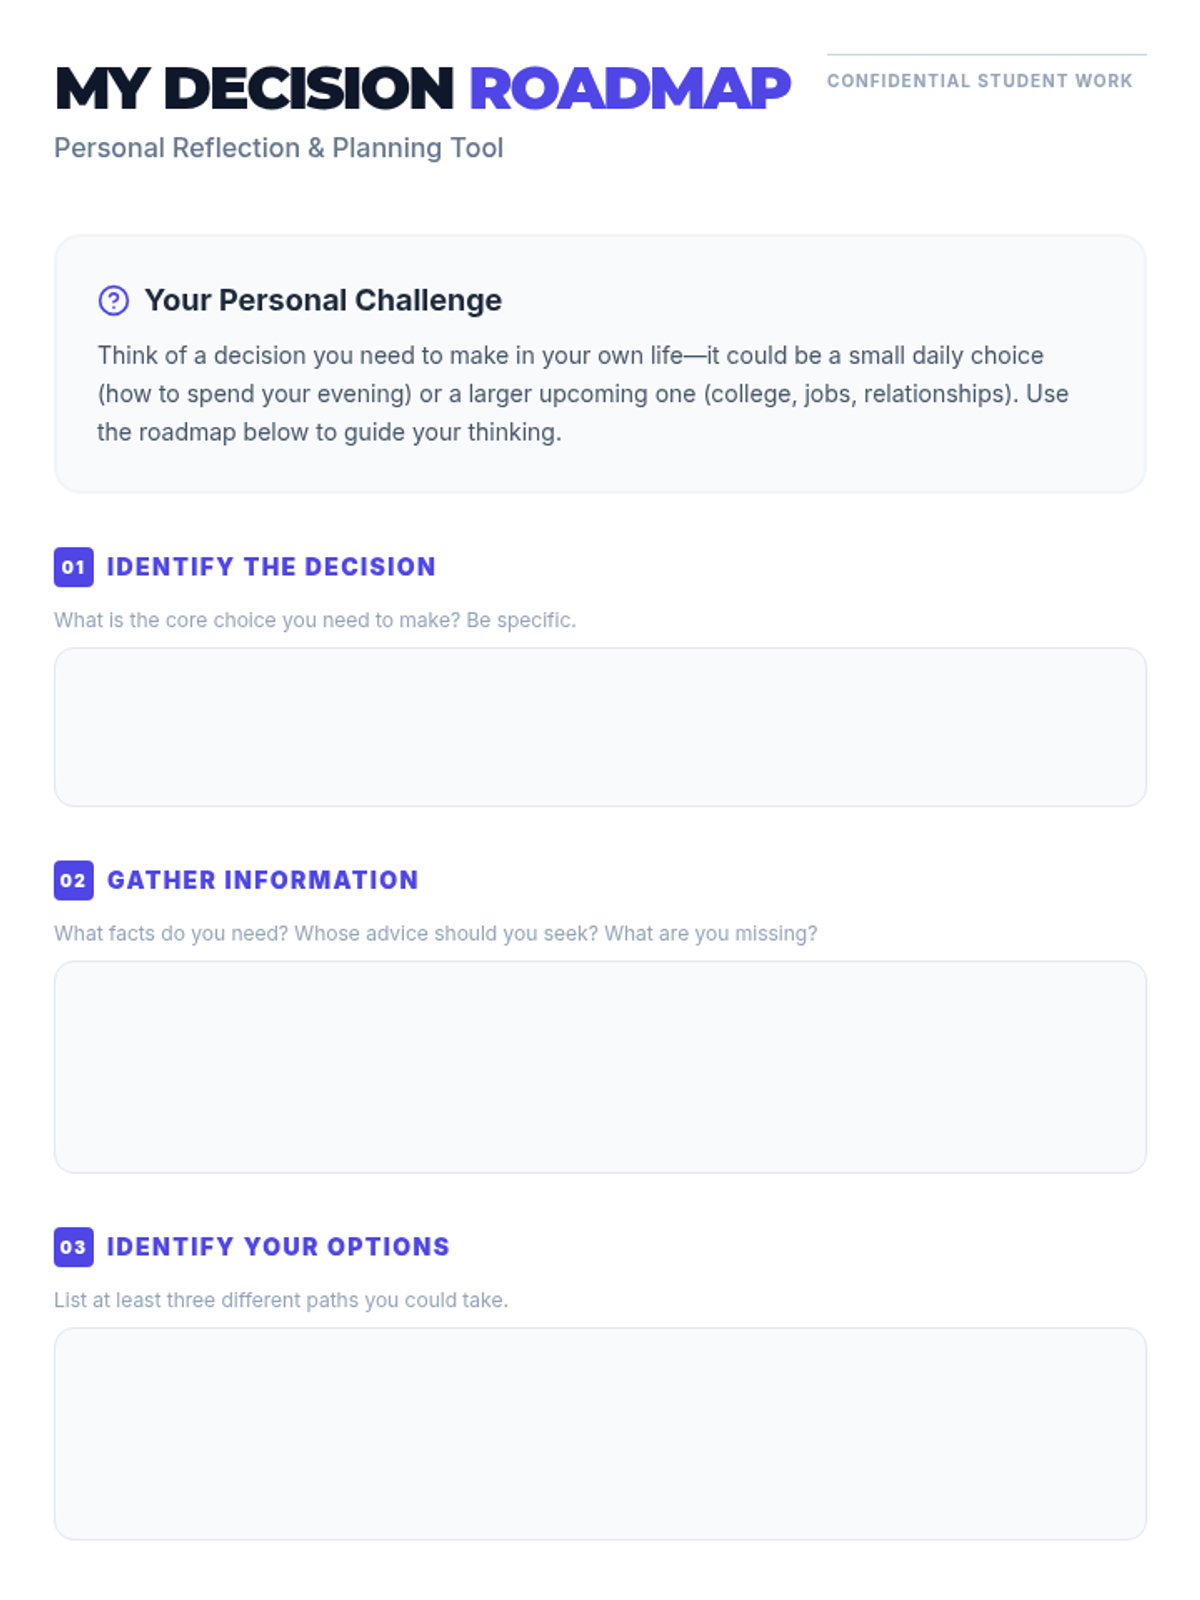The image size is (1200, 1600).
Task: Focus the Gather Information answer box
Action: pyautogui.click(x=600, y=1067)
